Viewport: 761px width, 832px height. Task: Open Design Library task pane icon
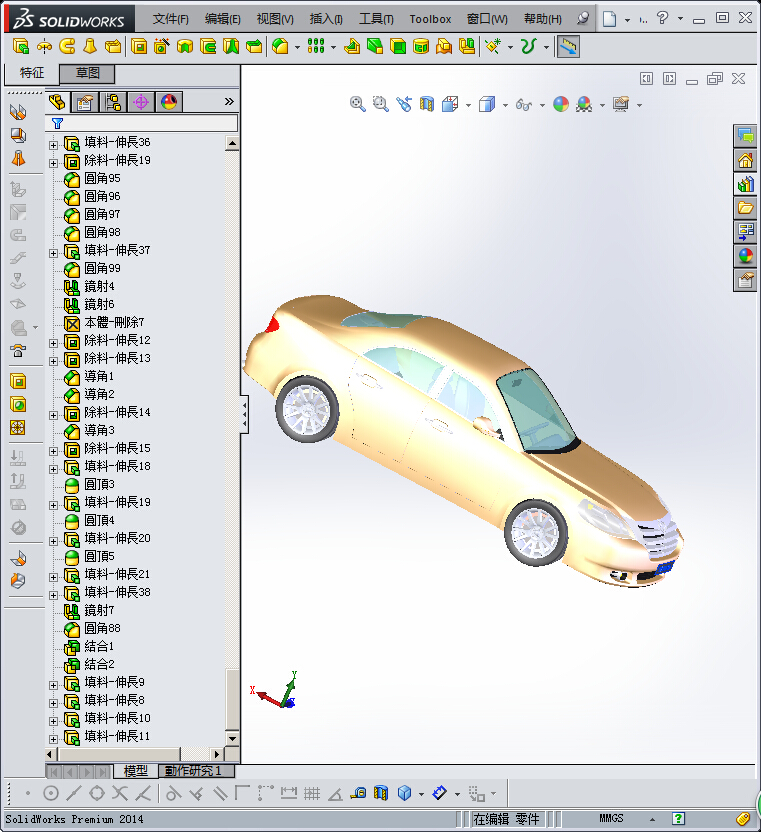tap(745, 184)
